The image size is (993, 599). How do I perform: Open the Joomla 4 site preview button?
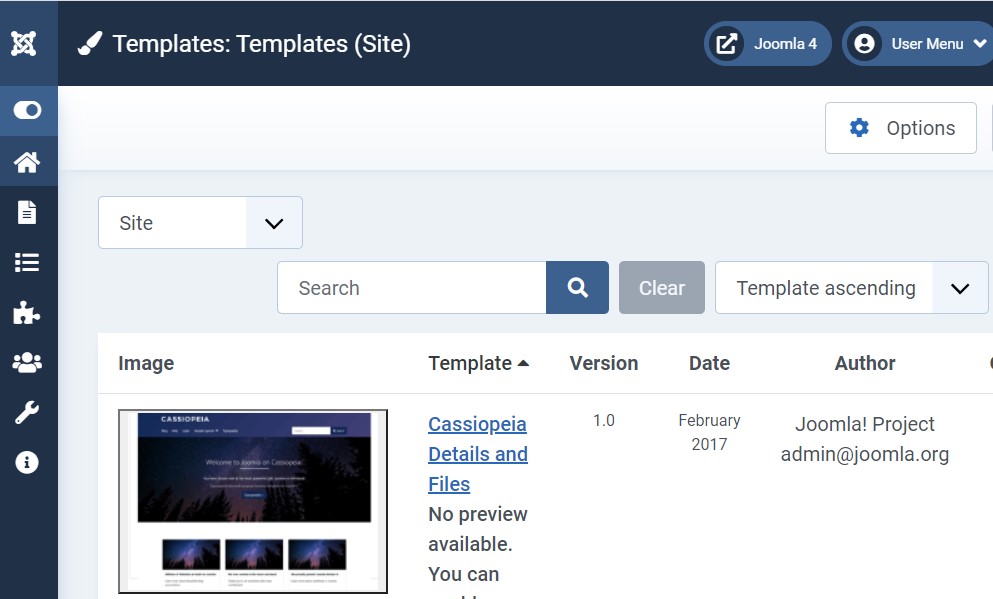[x=768, y=44]
